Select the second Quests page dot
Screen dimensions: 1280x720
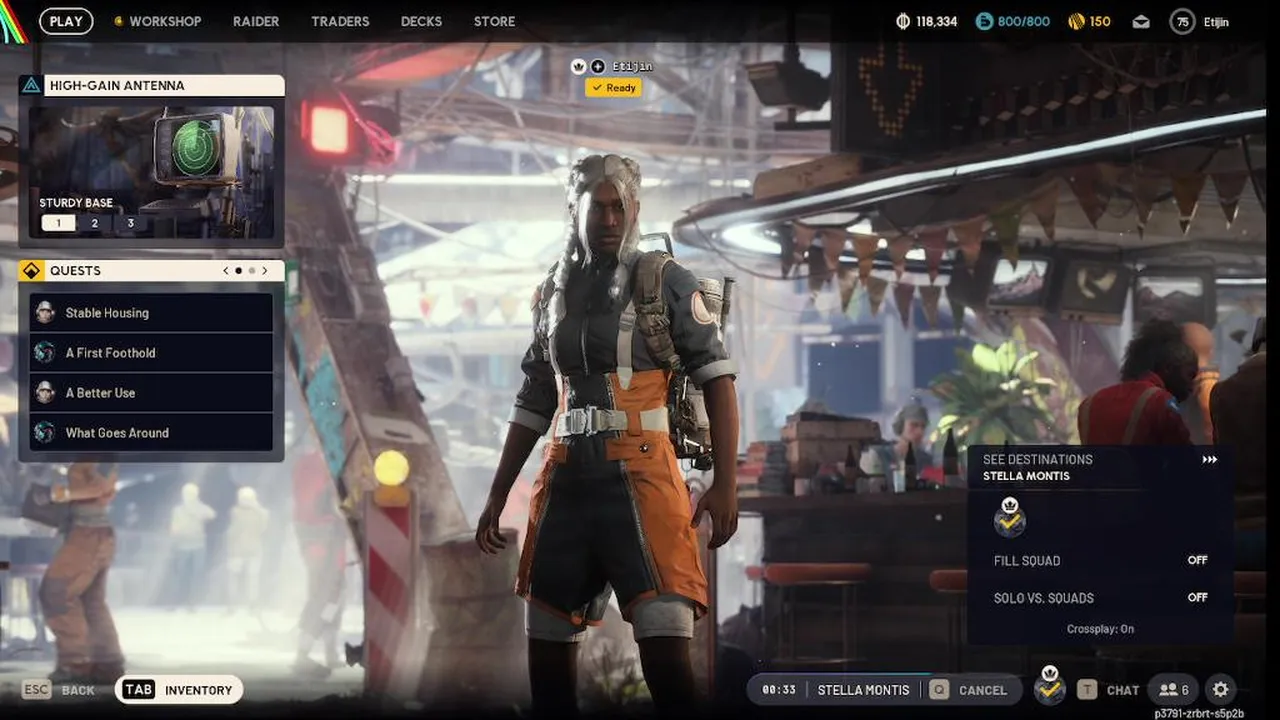click(252, 271)
